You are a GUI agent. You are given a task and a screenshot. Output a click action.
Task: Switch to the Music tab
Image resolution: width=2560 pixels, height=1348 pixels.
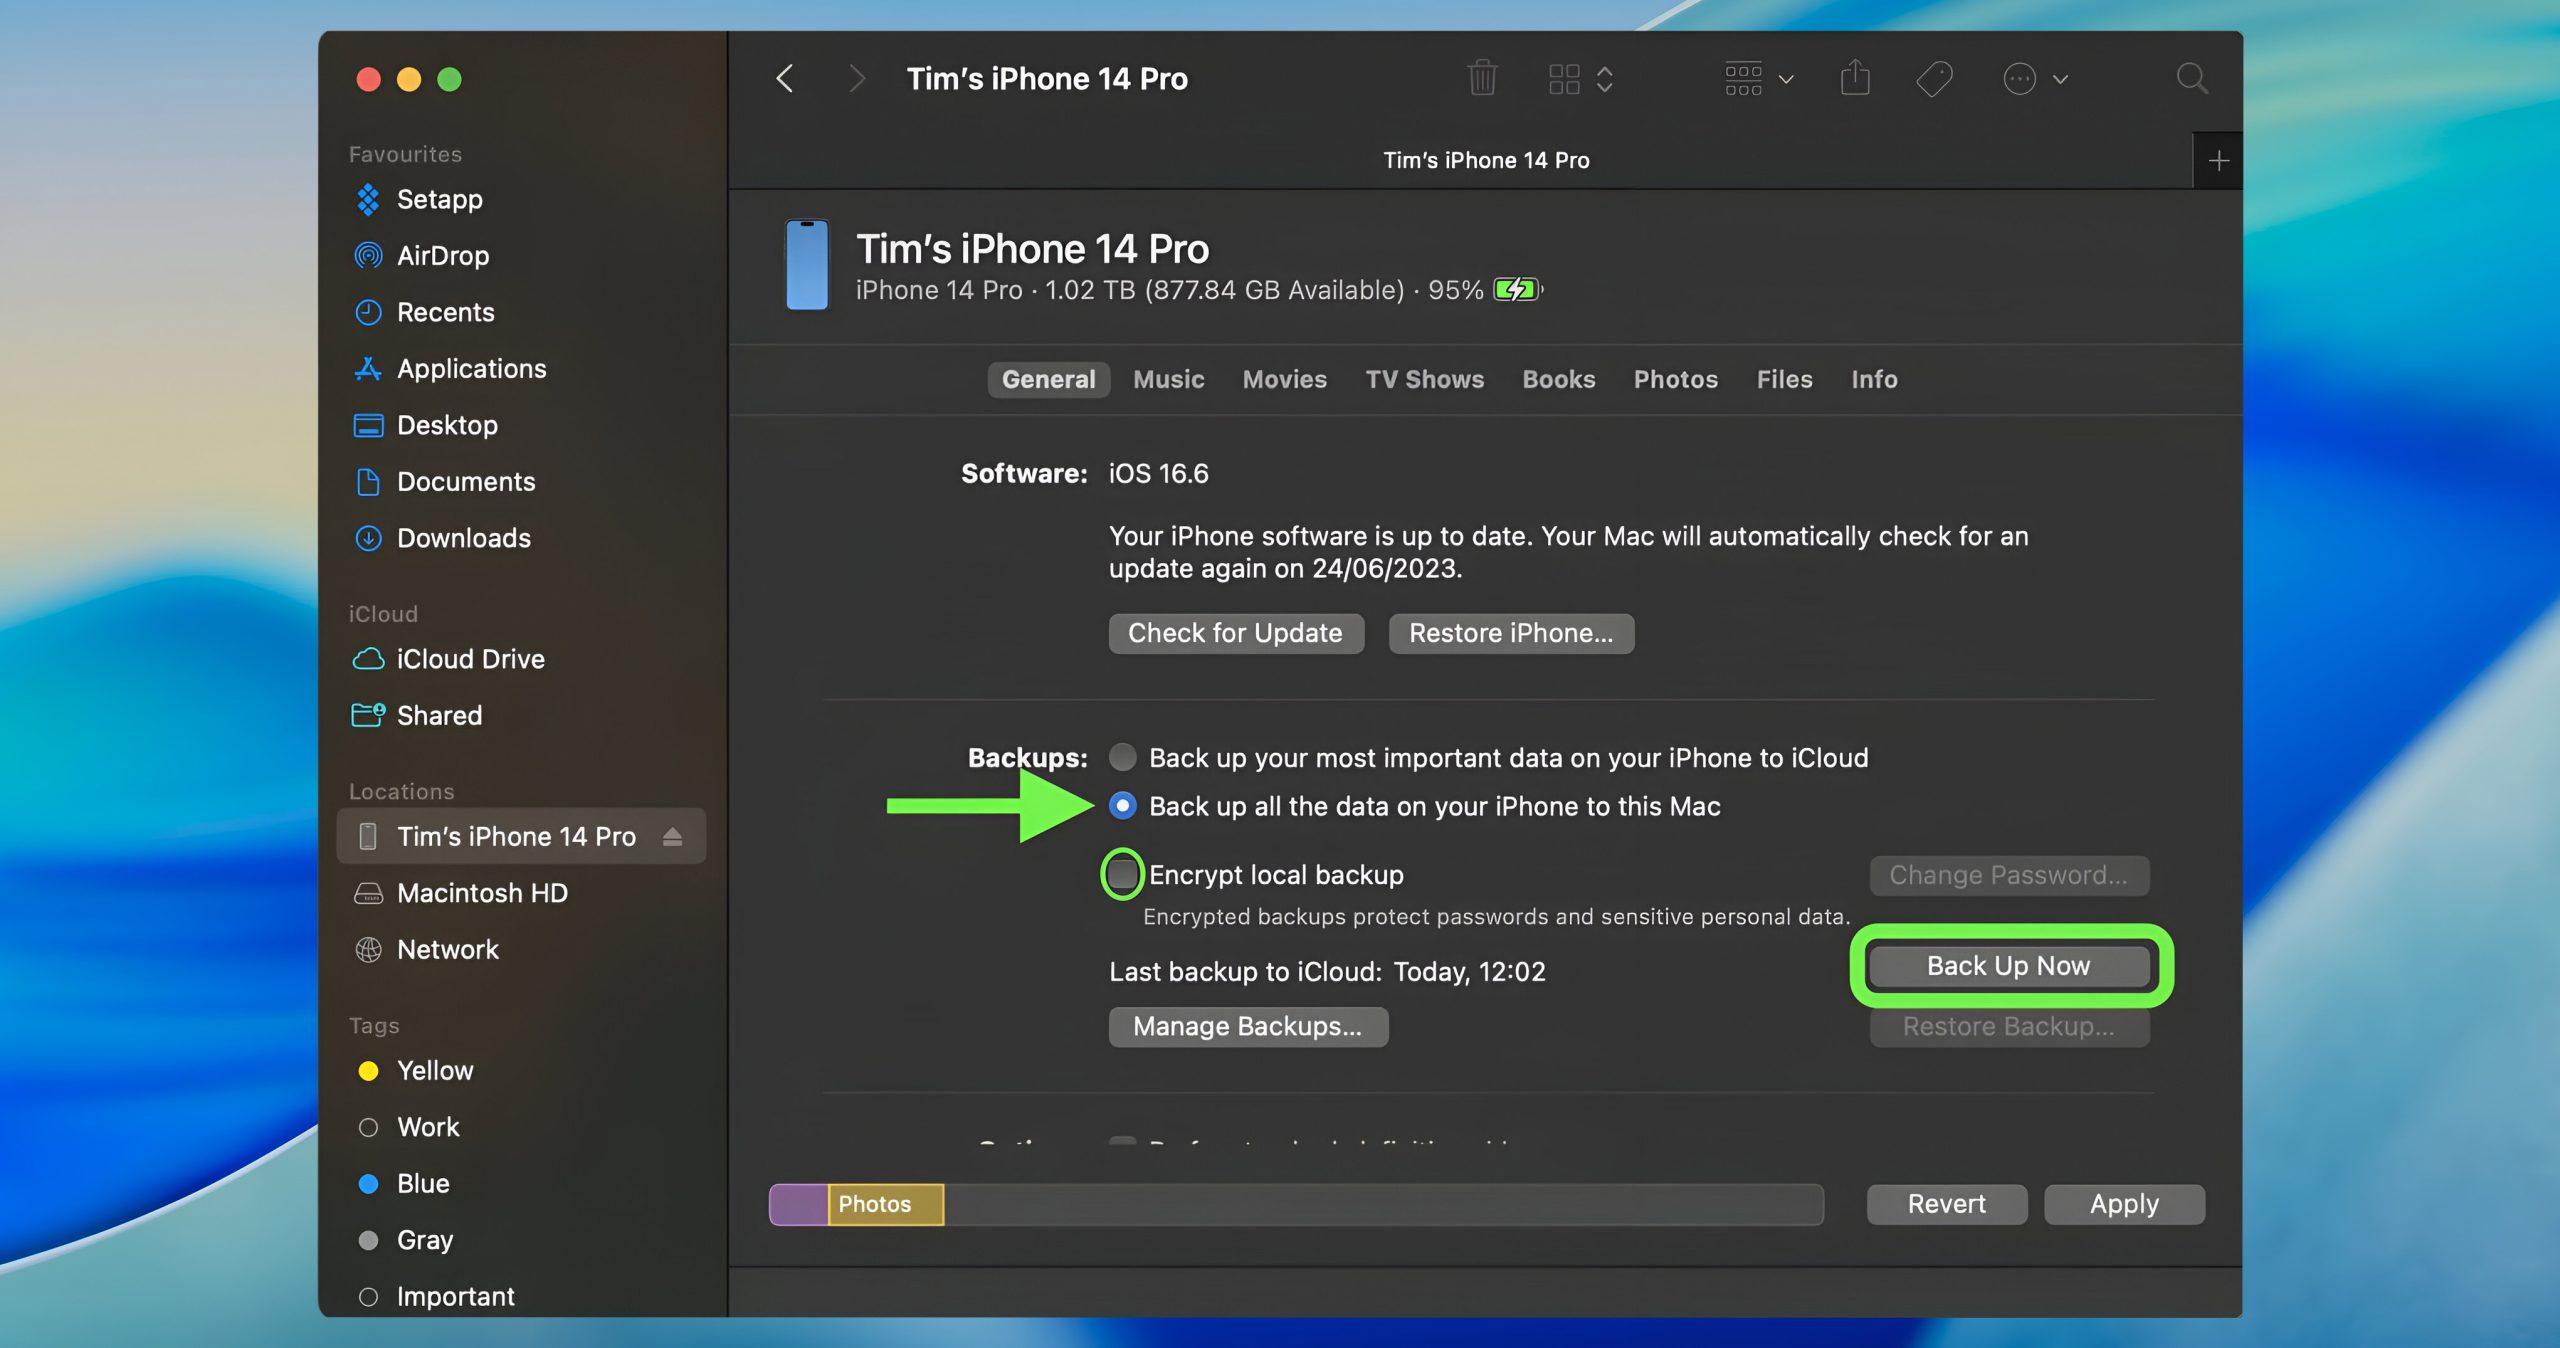pos(1168,379)
